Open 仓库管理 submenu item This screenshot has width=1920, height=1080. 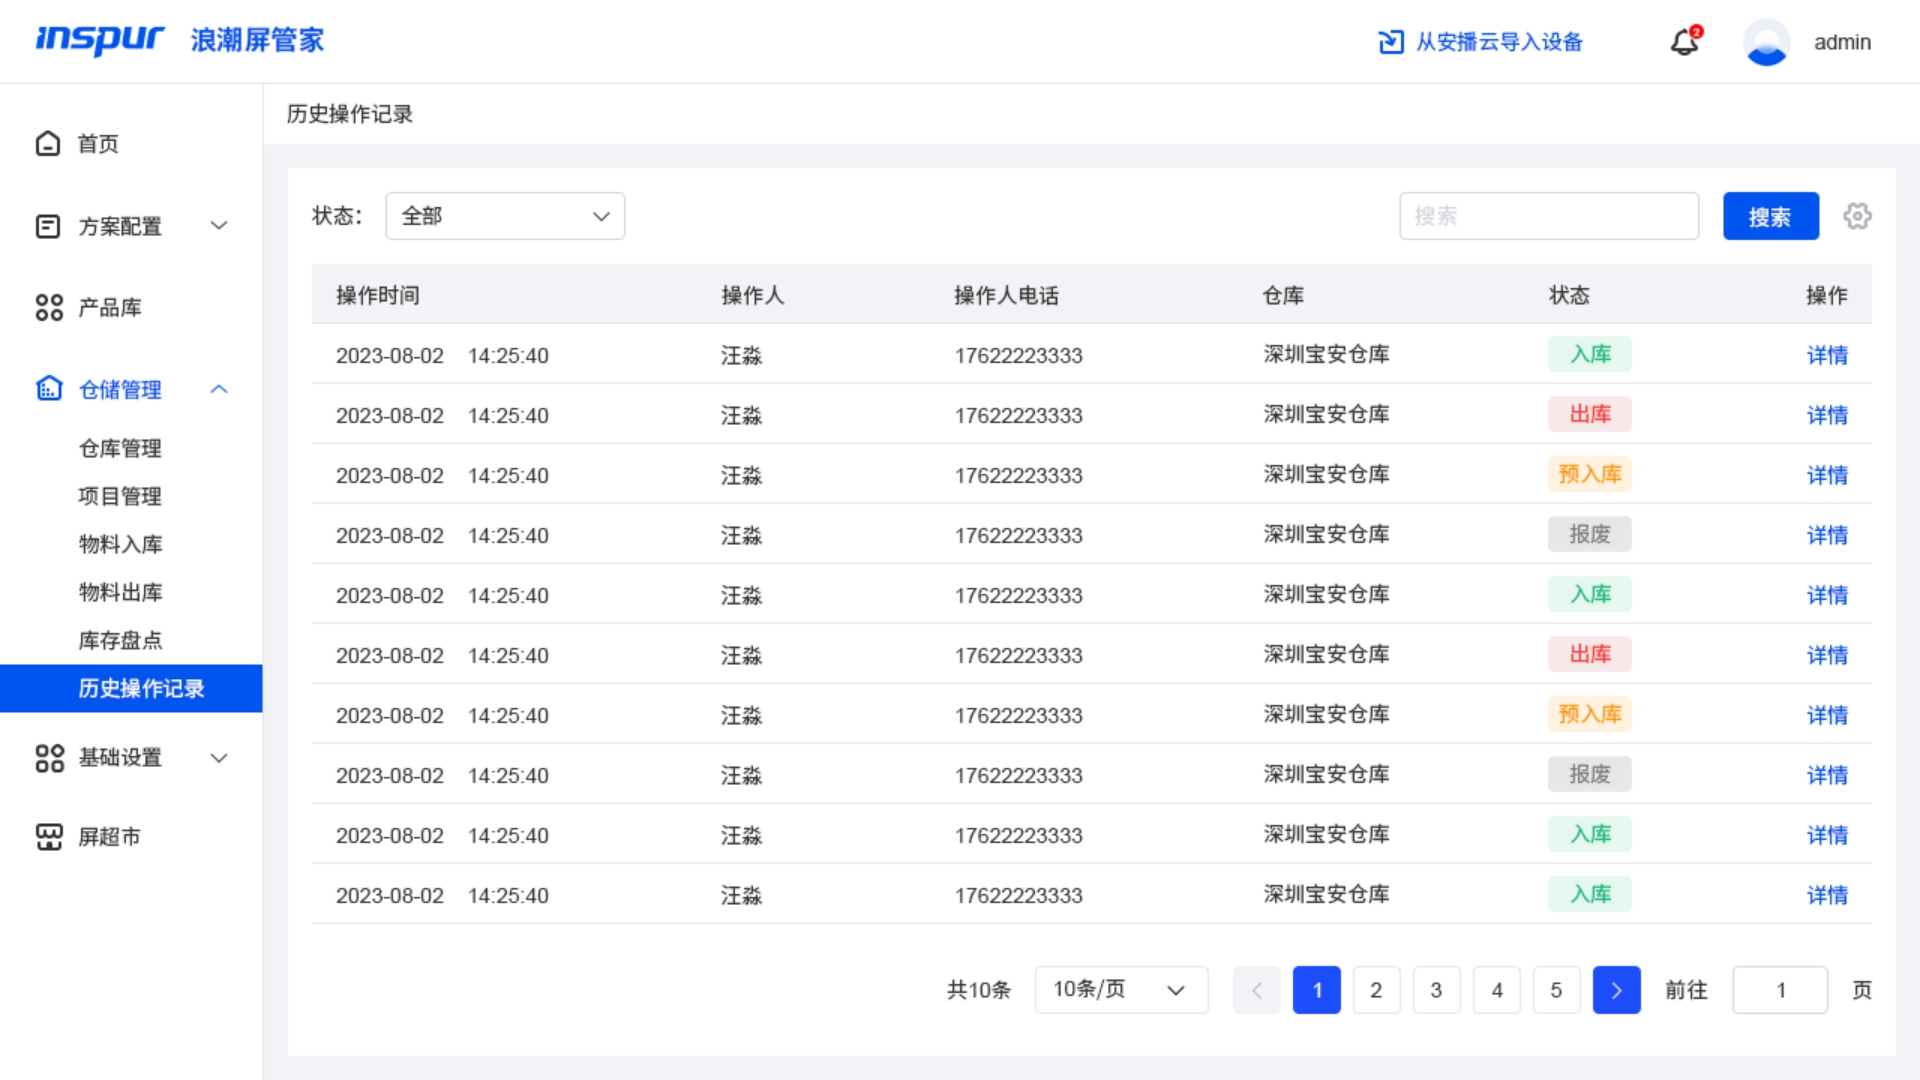(x=120, y=448)
